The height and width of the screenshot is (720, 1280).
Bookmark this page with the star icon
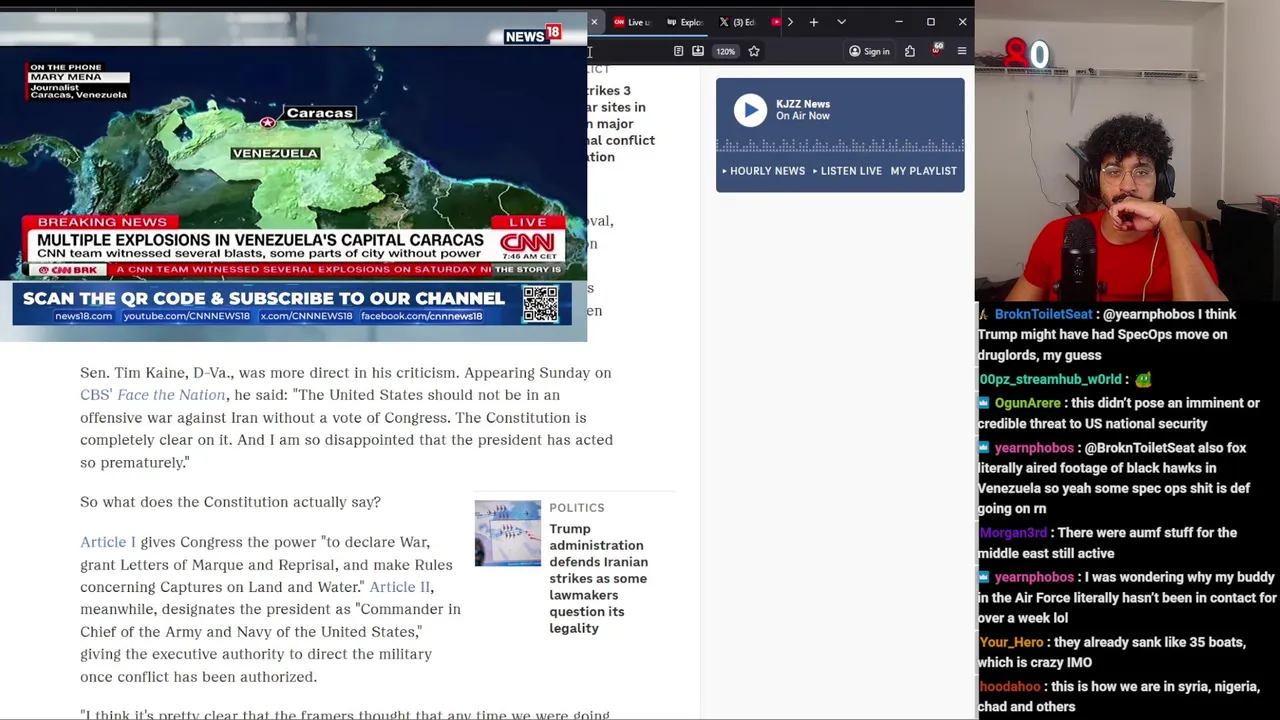754,51
